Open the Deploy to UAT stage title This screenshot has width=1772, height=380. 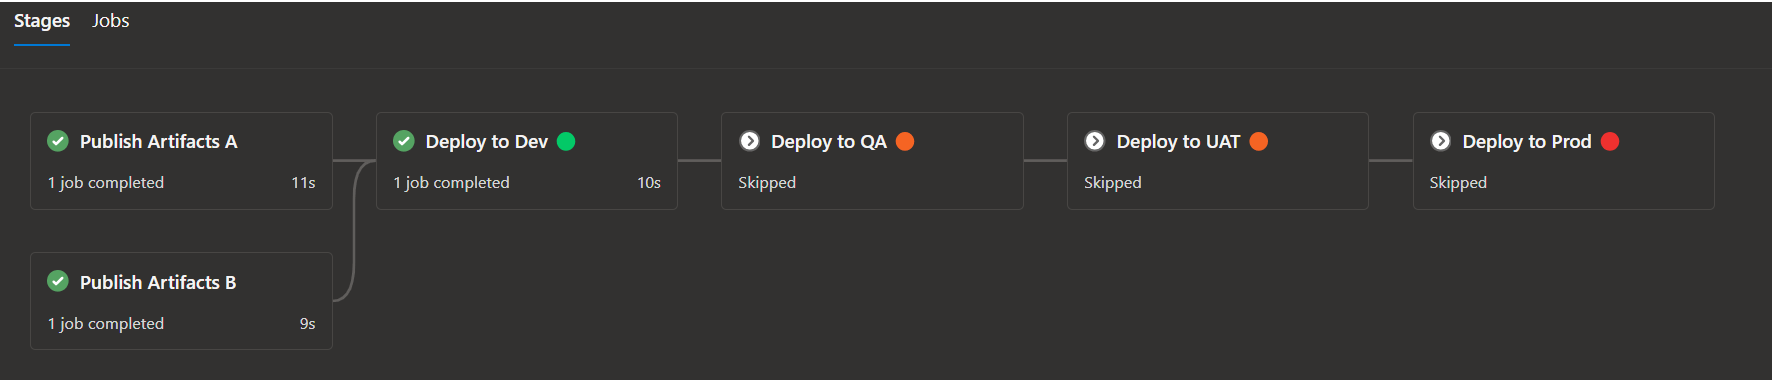1178,142
